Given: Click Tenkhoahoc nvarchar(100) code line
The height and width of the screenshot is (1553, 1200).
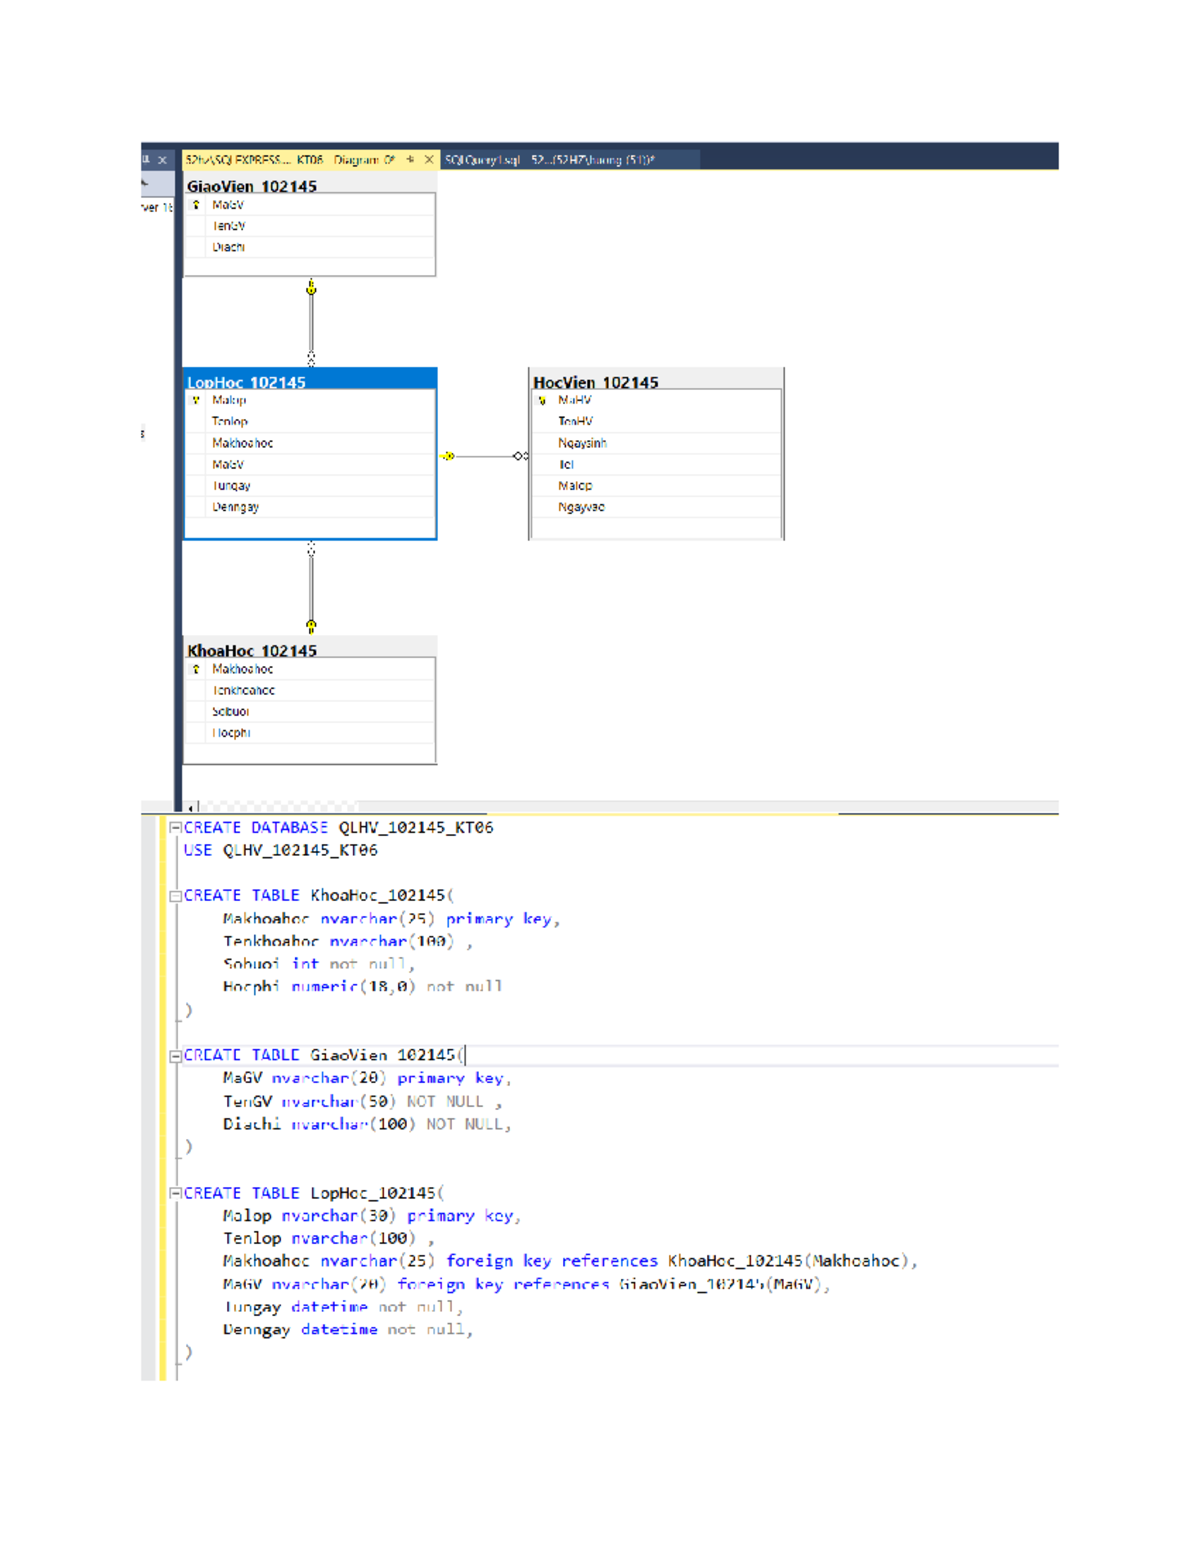Looking at the screenshot, I should pyautogui.click(x=348, y=942).
